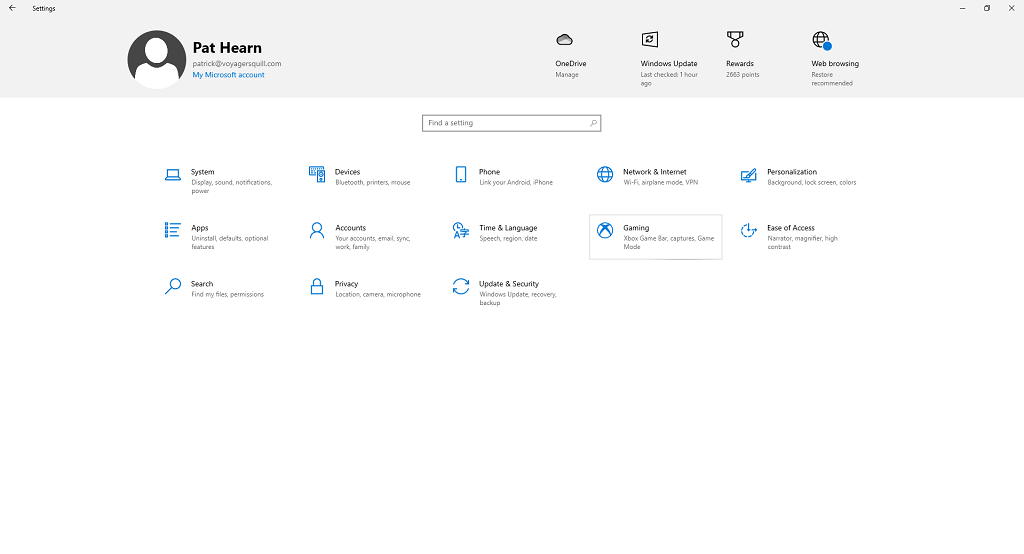Open the Time & Language icon

461,231
